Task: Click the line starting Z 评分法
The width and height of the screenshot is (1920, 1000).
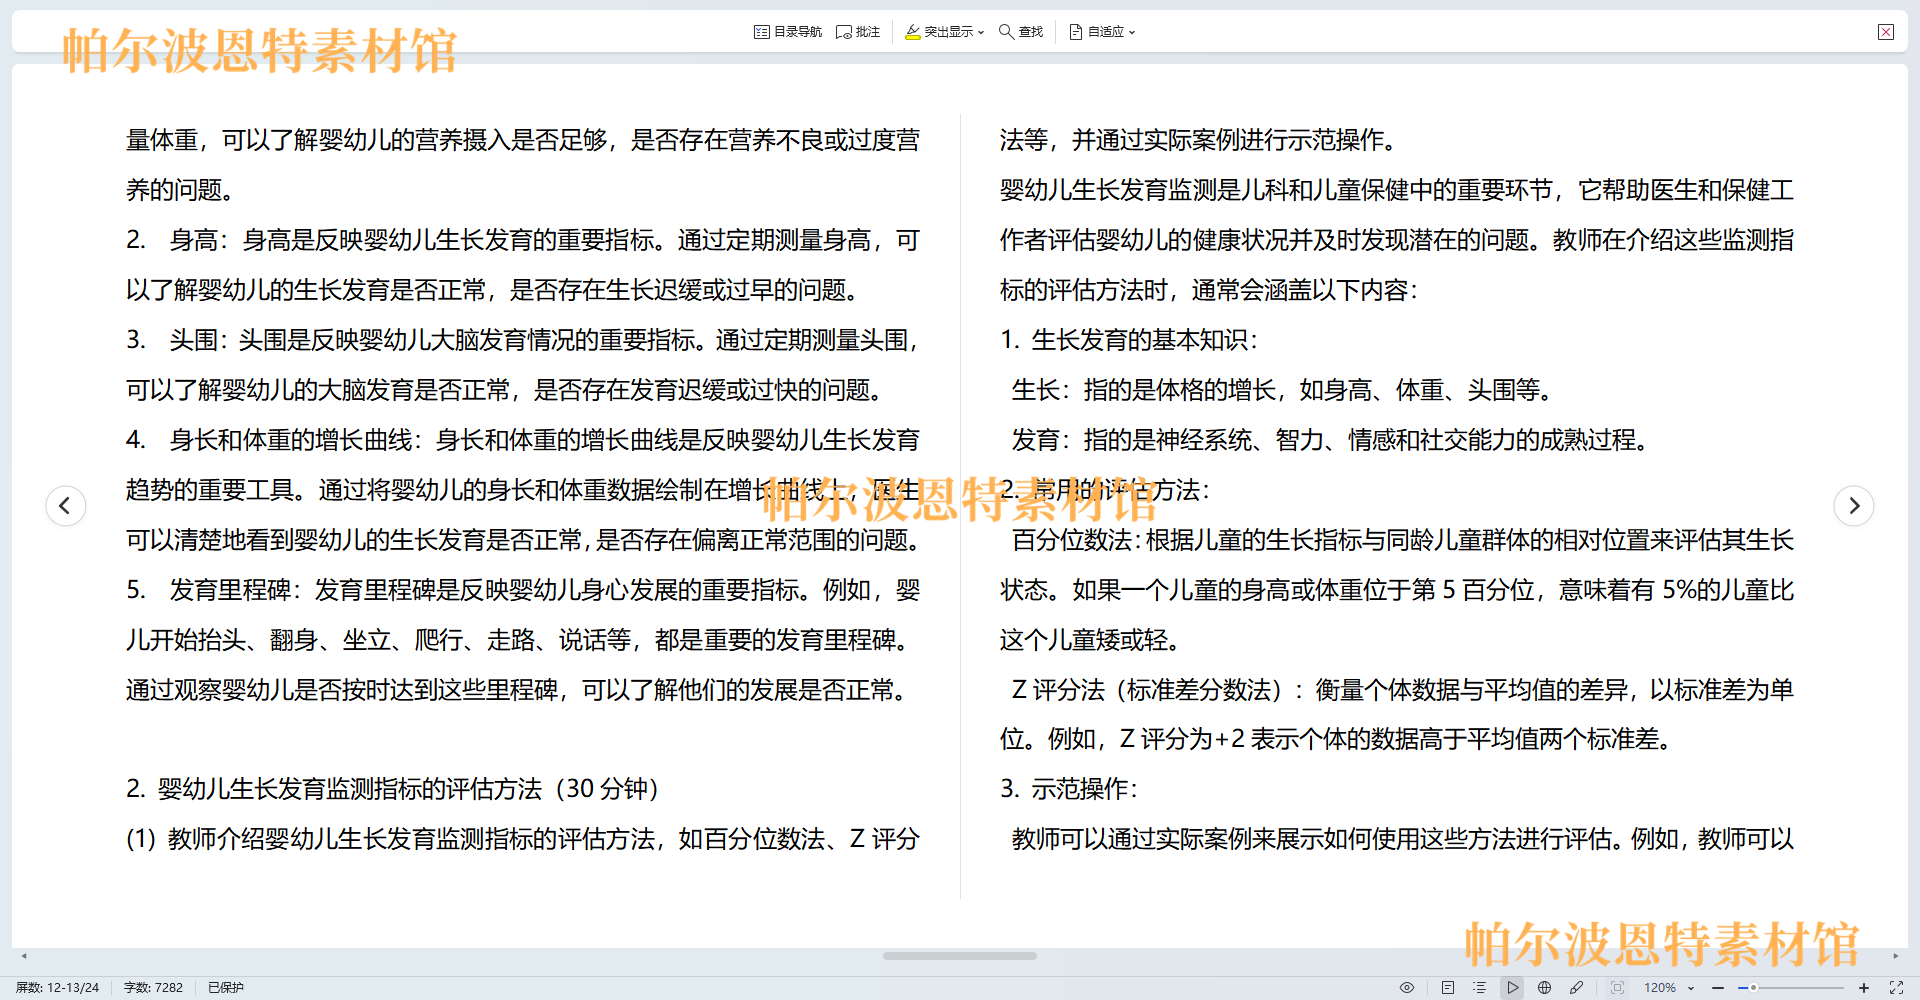Action: click(1403, 690)
